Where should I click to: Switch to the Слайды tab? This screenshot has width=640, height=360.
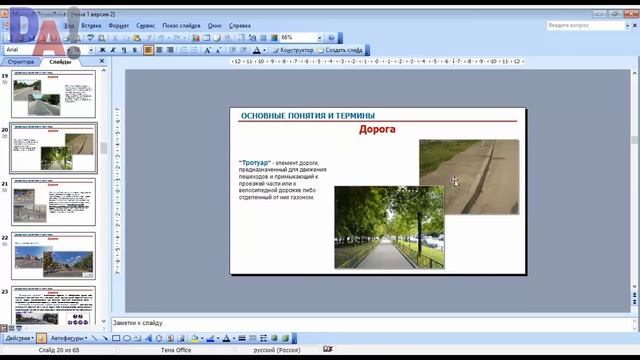pyautogui.click(x=60, y=62)
